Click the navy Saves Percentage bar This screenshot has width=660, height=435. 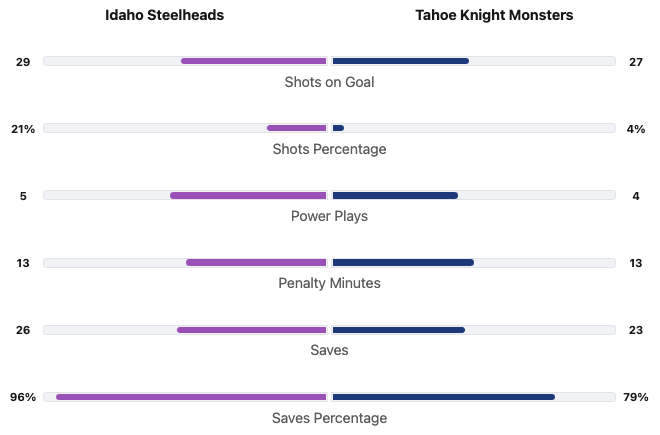pyautogui.click(x=443, y=397)
